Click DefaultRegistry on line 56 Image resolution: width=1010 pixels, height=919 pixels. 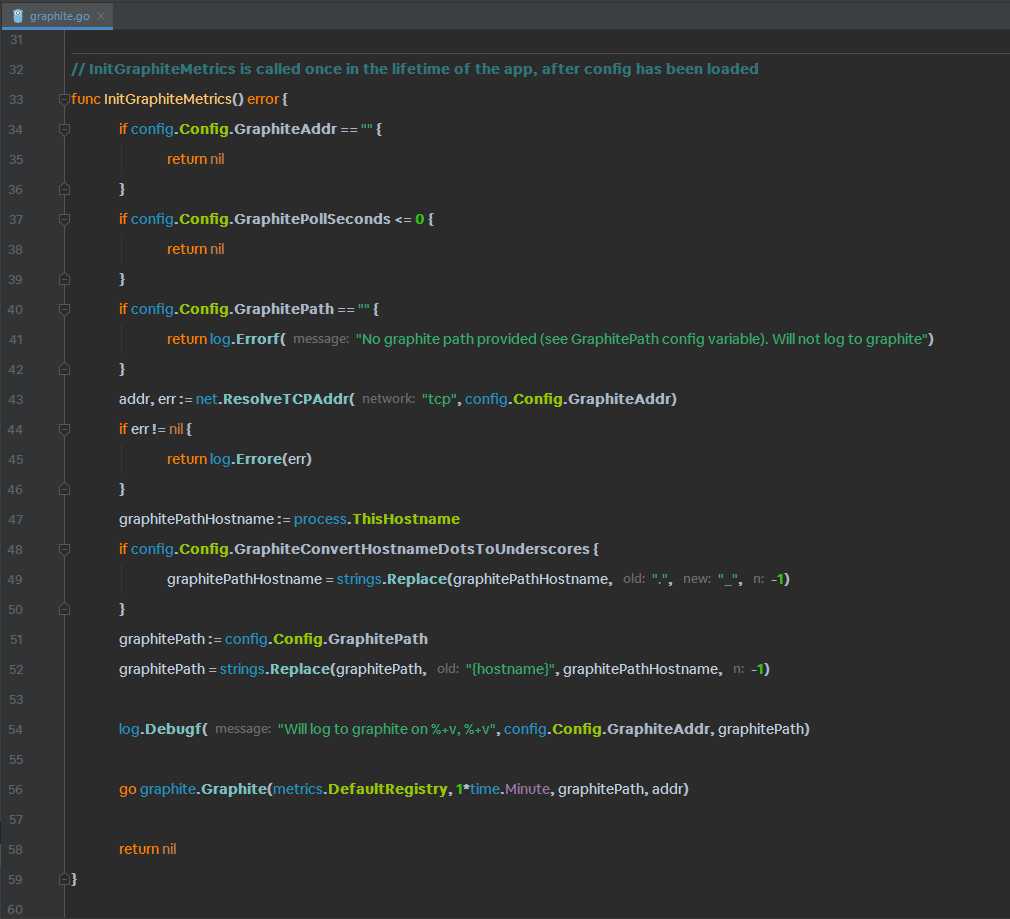pos(387,789)
